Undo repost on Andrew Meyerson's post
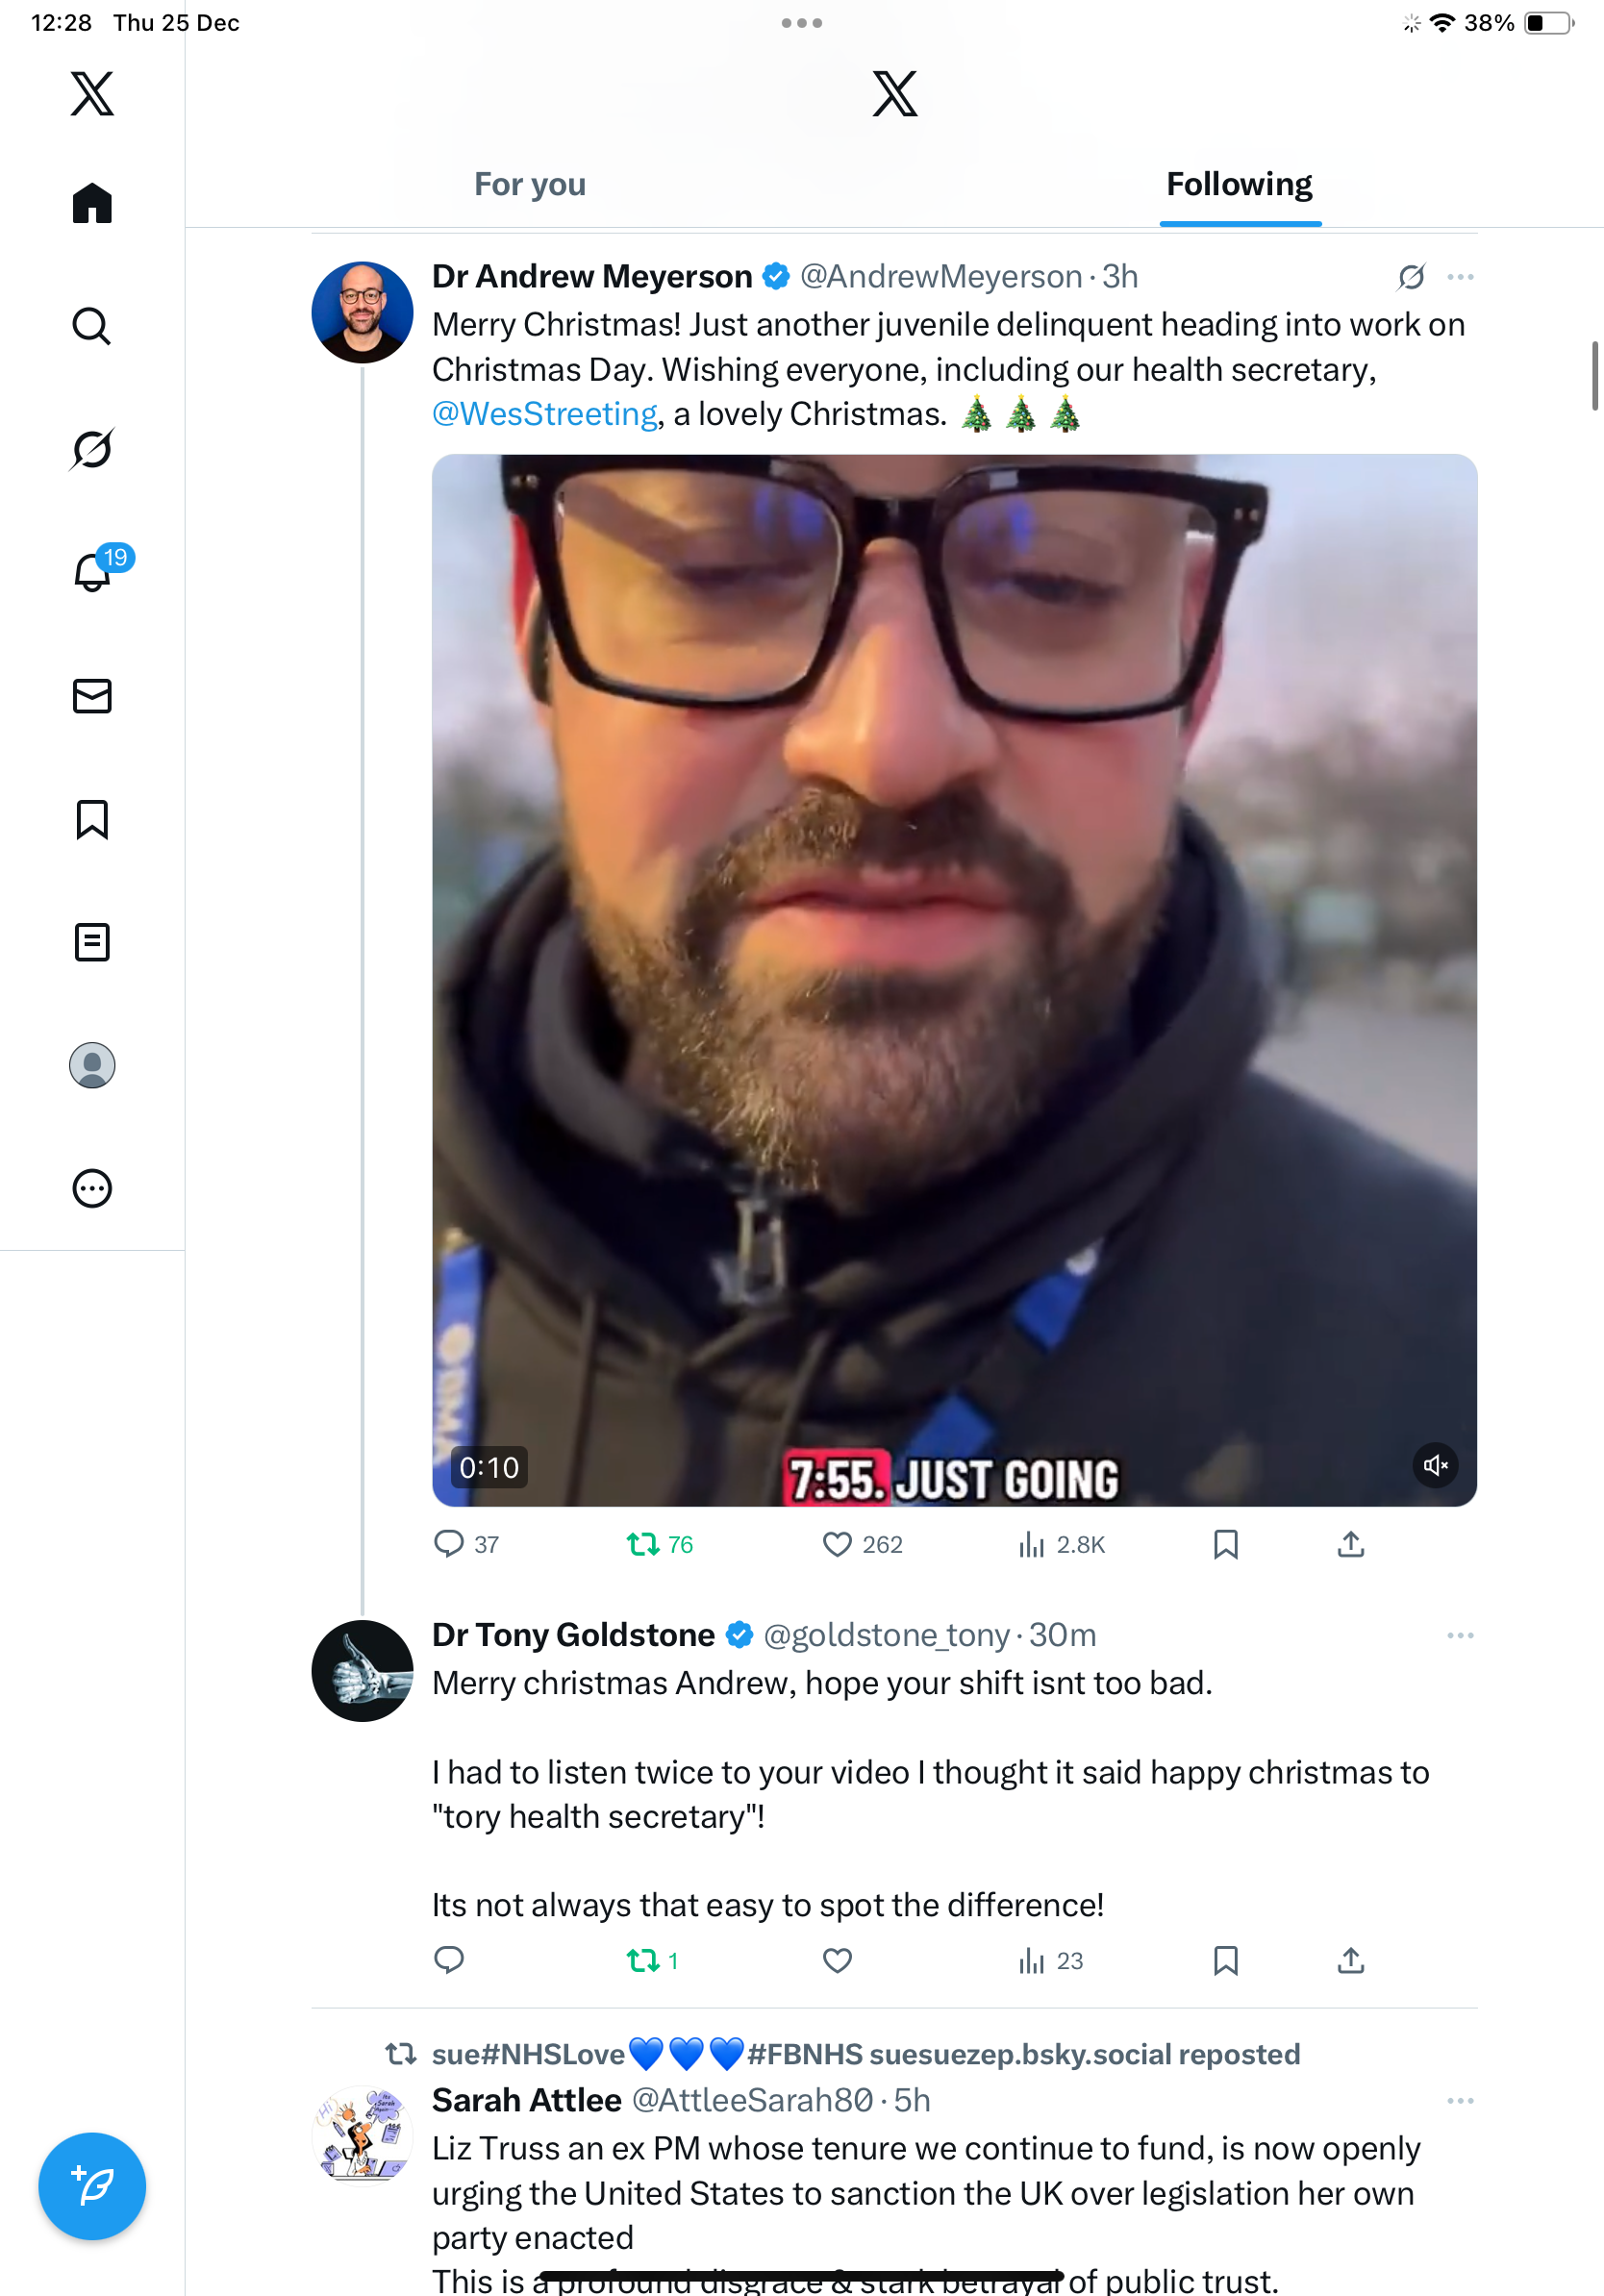Screen dimensions: 1604x2296 [x=643, y=1545]
